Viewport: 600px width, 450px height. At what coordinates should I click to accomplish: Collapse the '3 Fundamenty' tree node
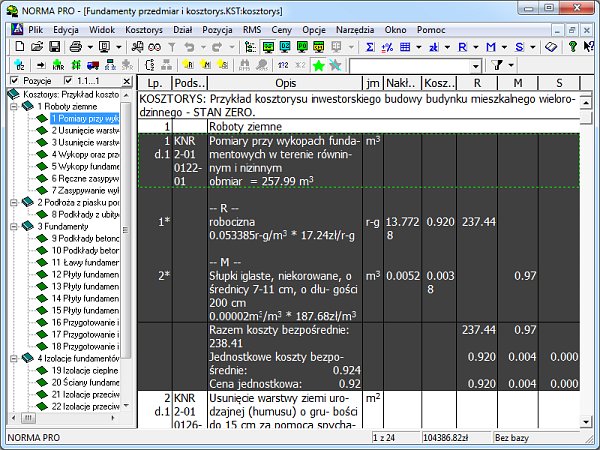[x=12, y=227]
